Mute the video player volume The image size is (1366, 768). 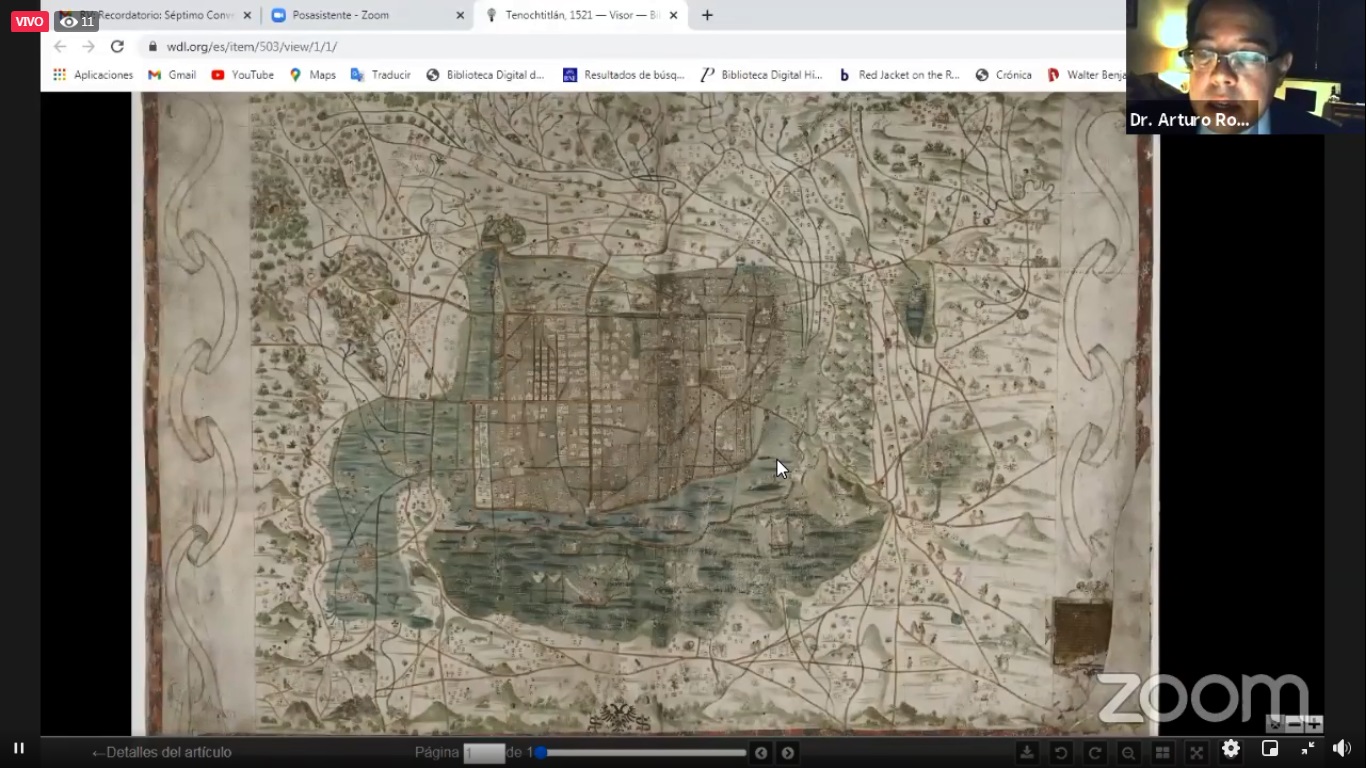coord(1342,749)
